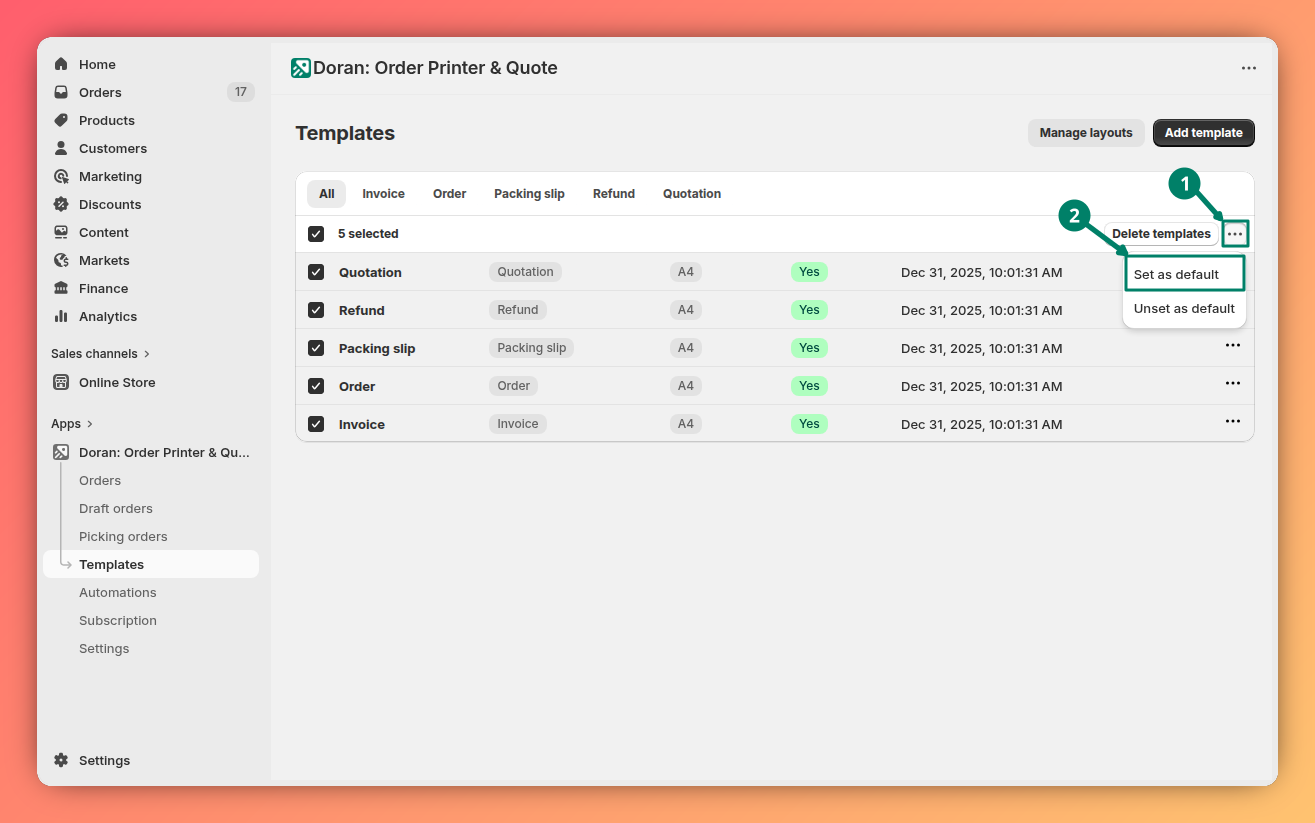Click the Online Store storefront icon
Viewport: 1315px width, 823px height.
click(61, 382)
